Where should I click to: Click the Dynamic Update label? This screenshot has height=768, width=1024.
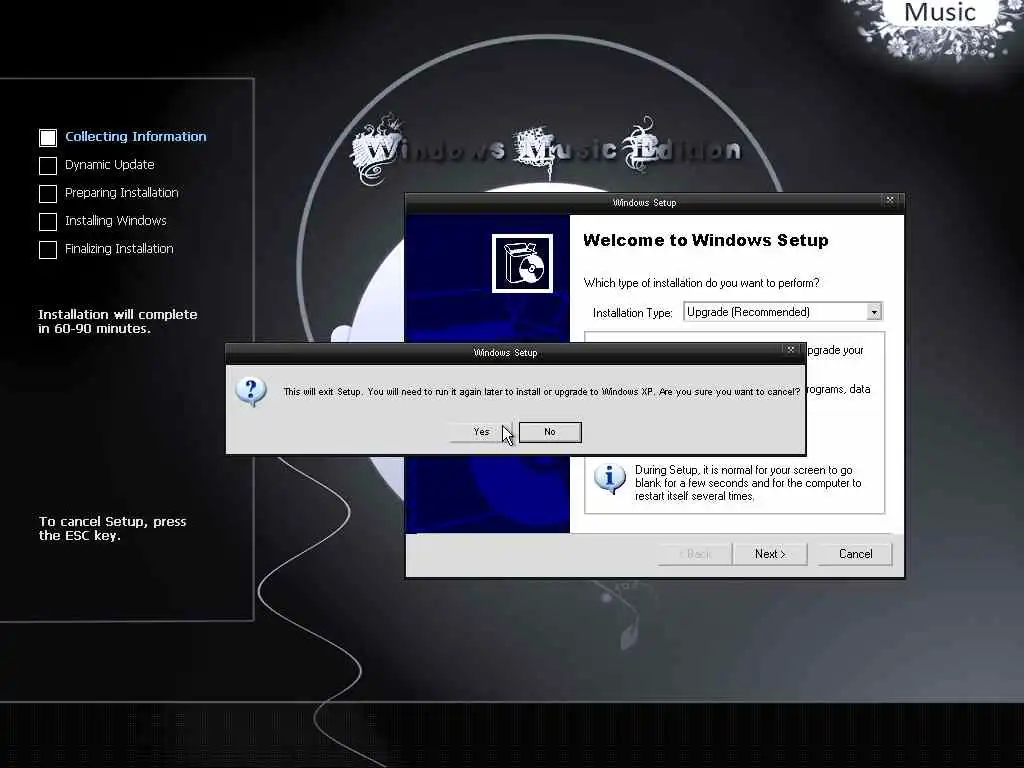click(110, 165)
